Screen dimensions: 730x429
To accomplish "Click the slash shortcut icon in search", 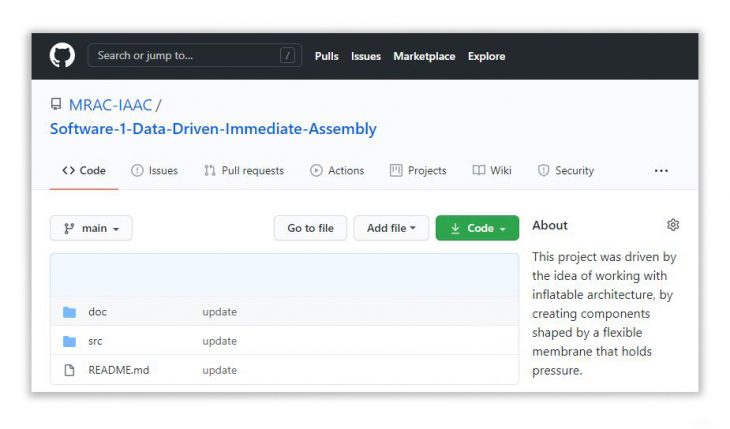I will click(x=288, y=56).
